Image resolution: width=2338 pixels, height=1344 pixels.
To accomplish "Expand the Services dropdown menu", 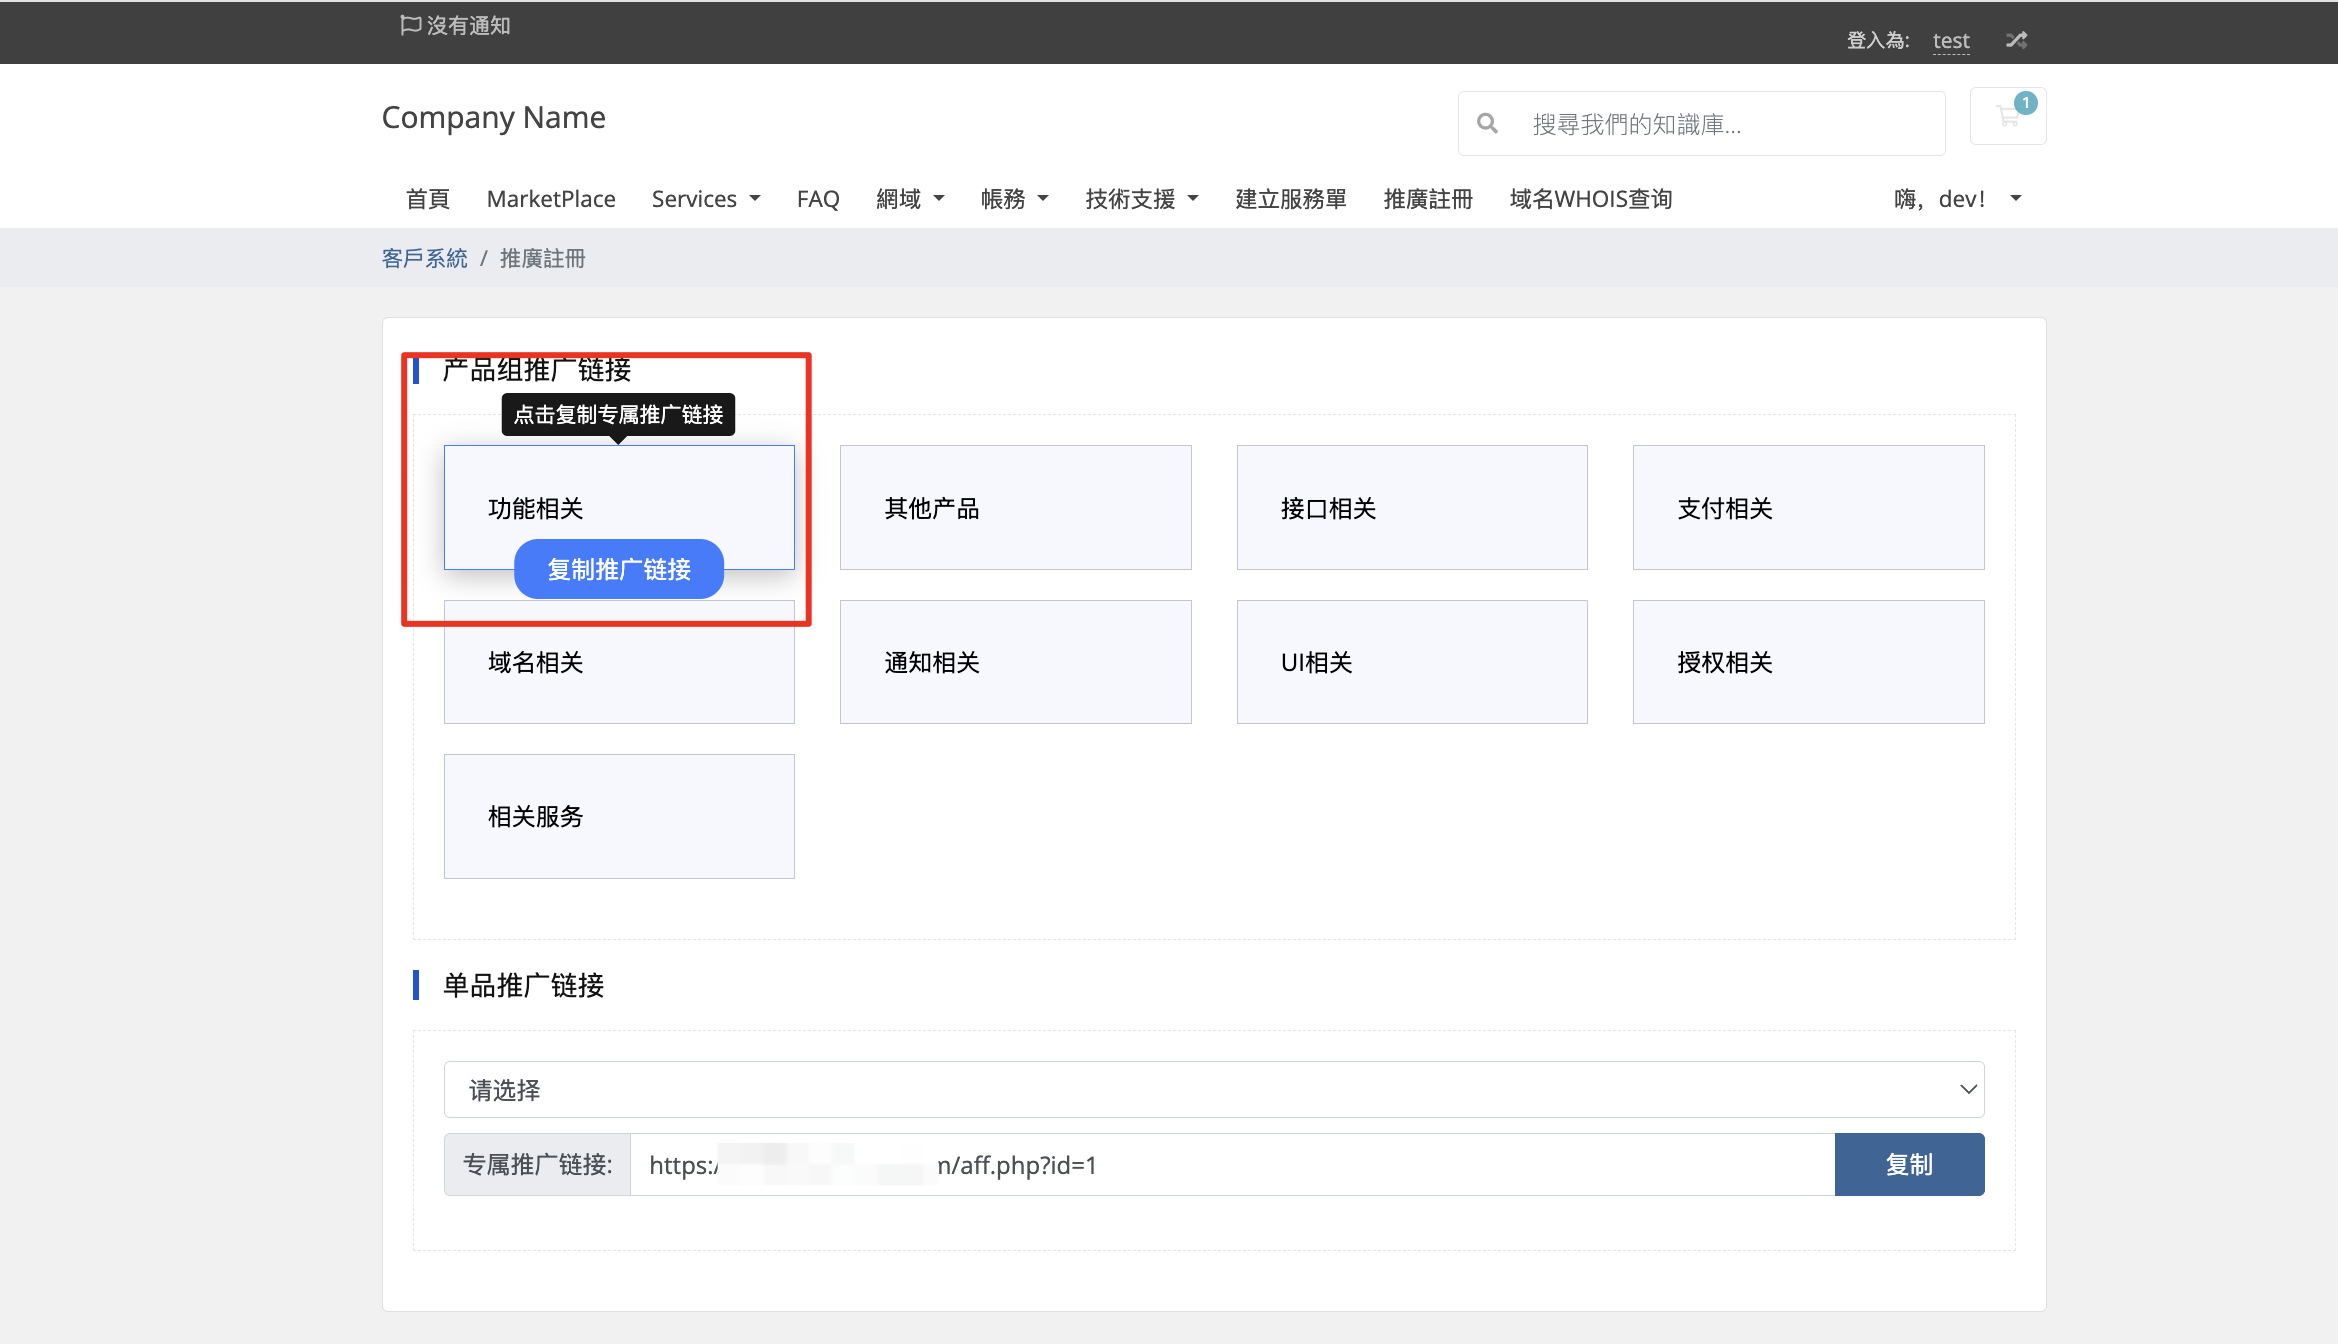I will pos(705,199).
